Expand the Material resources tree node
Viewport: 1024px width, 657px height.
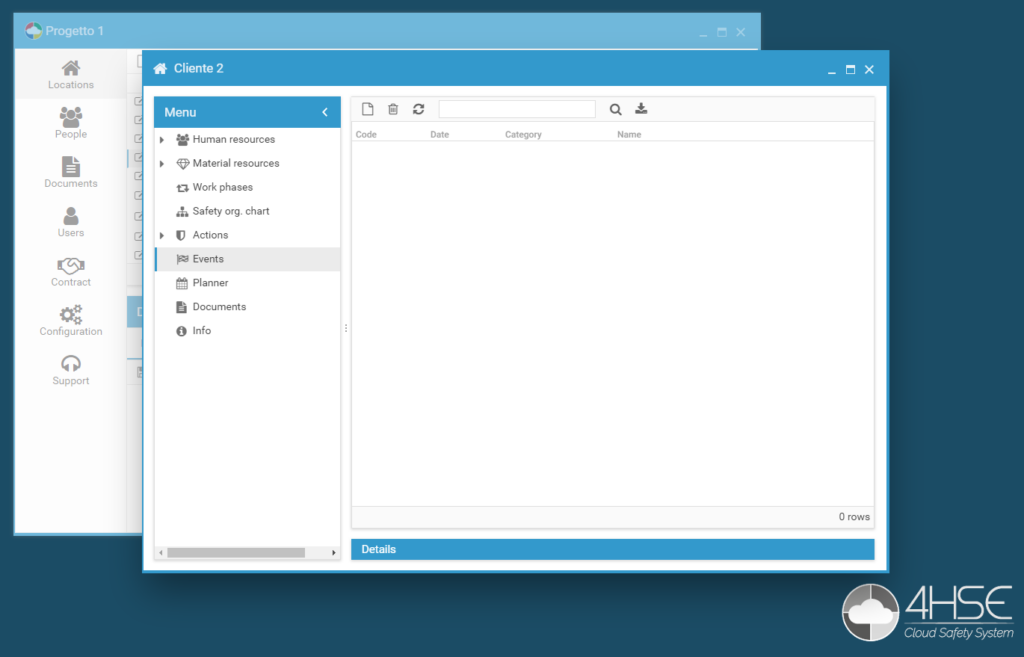pyautogui.click(x=162, y=163)
